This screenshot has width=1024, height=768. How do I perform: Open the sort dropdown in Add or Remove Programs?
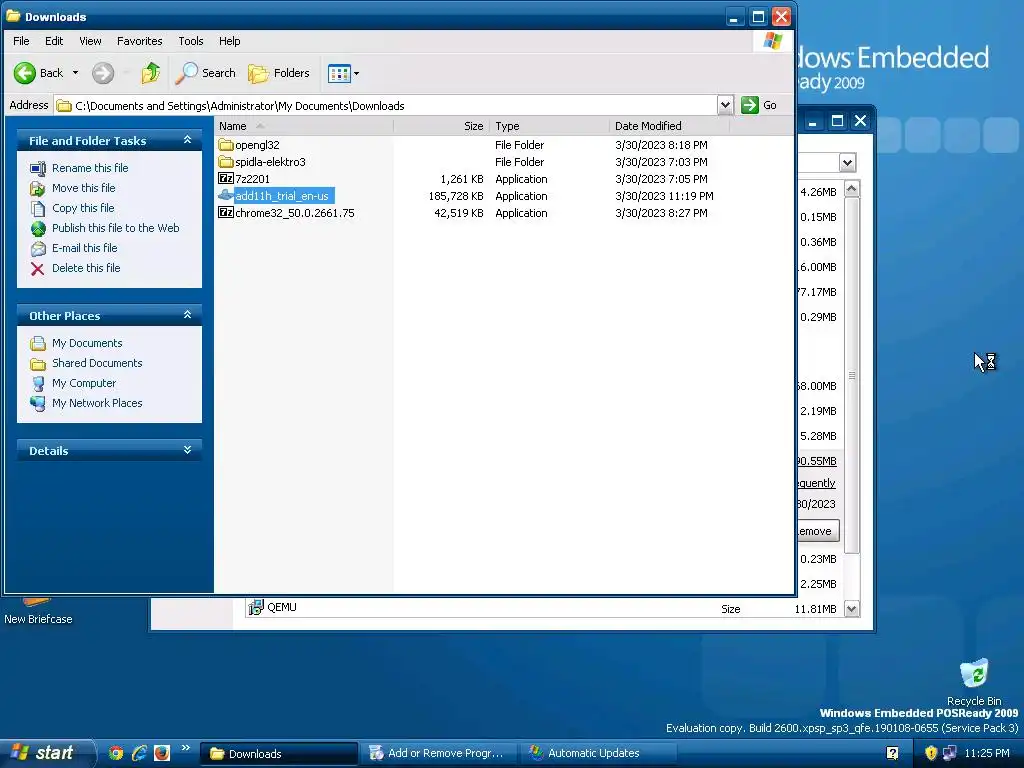pyautogui.click(x=847, y=163)
